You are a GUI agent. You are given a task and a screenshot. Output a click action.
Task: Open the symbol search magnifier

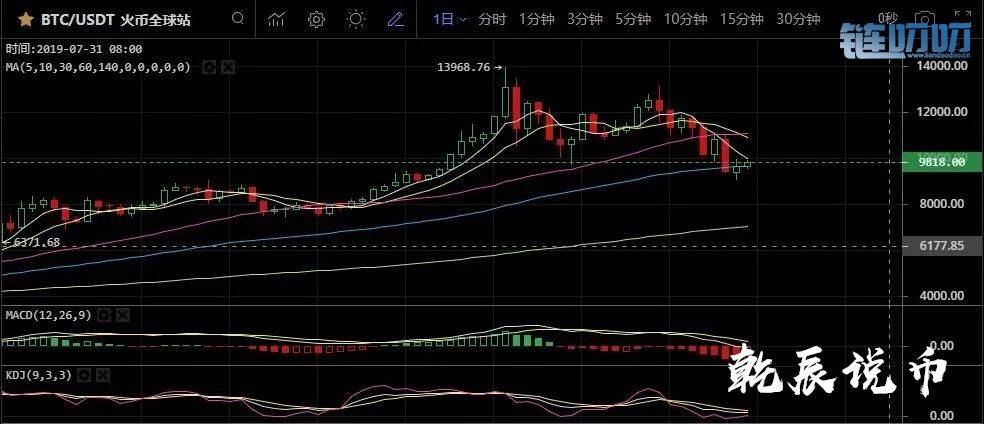tap(237, 19)
